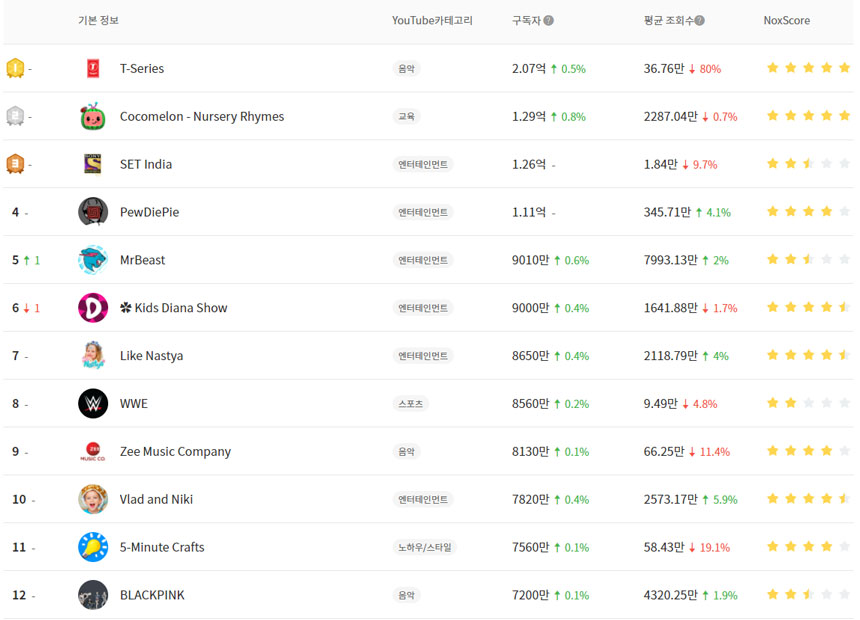Viewport: 860px width, 620px height.
Task: Click the 평균 조회수 help question mark icon
Action: pyautogui.click(x=699, y=20)
